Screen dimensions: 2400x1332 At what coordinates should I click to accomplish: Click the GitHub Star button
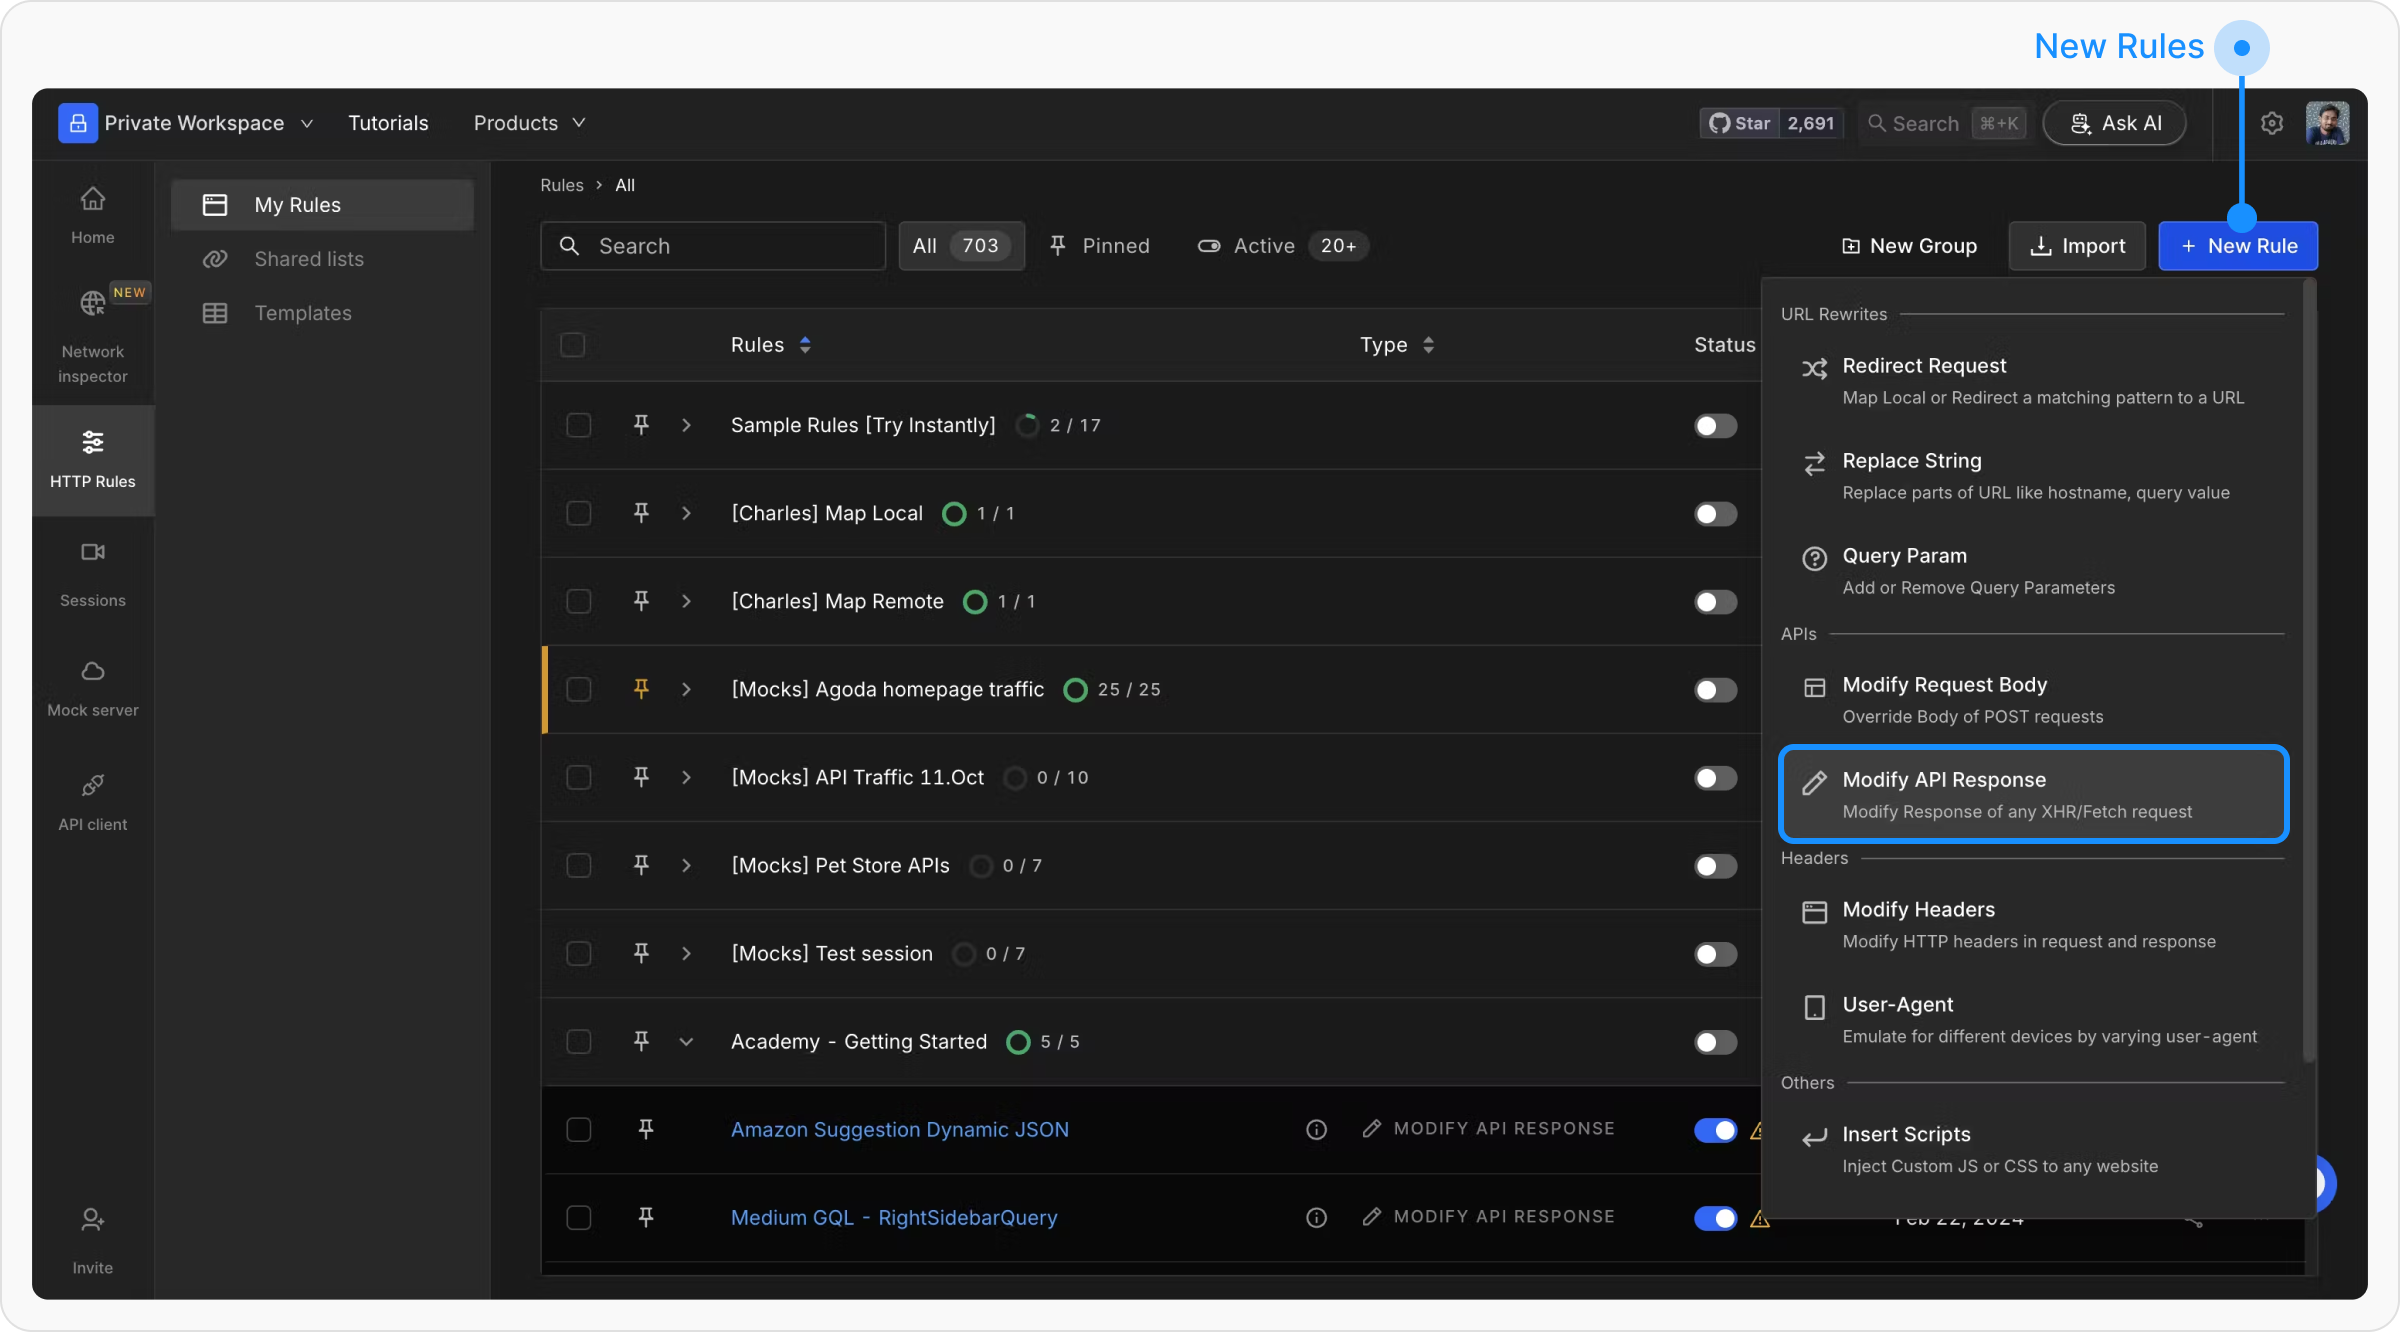click(x=1740, y=123)
